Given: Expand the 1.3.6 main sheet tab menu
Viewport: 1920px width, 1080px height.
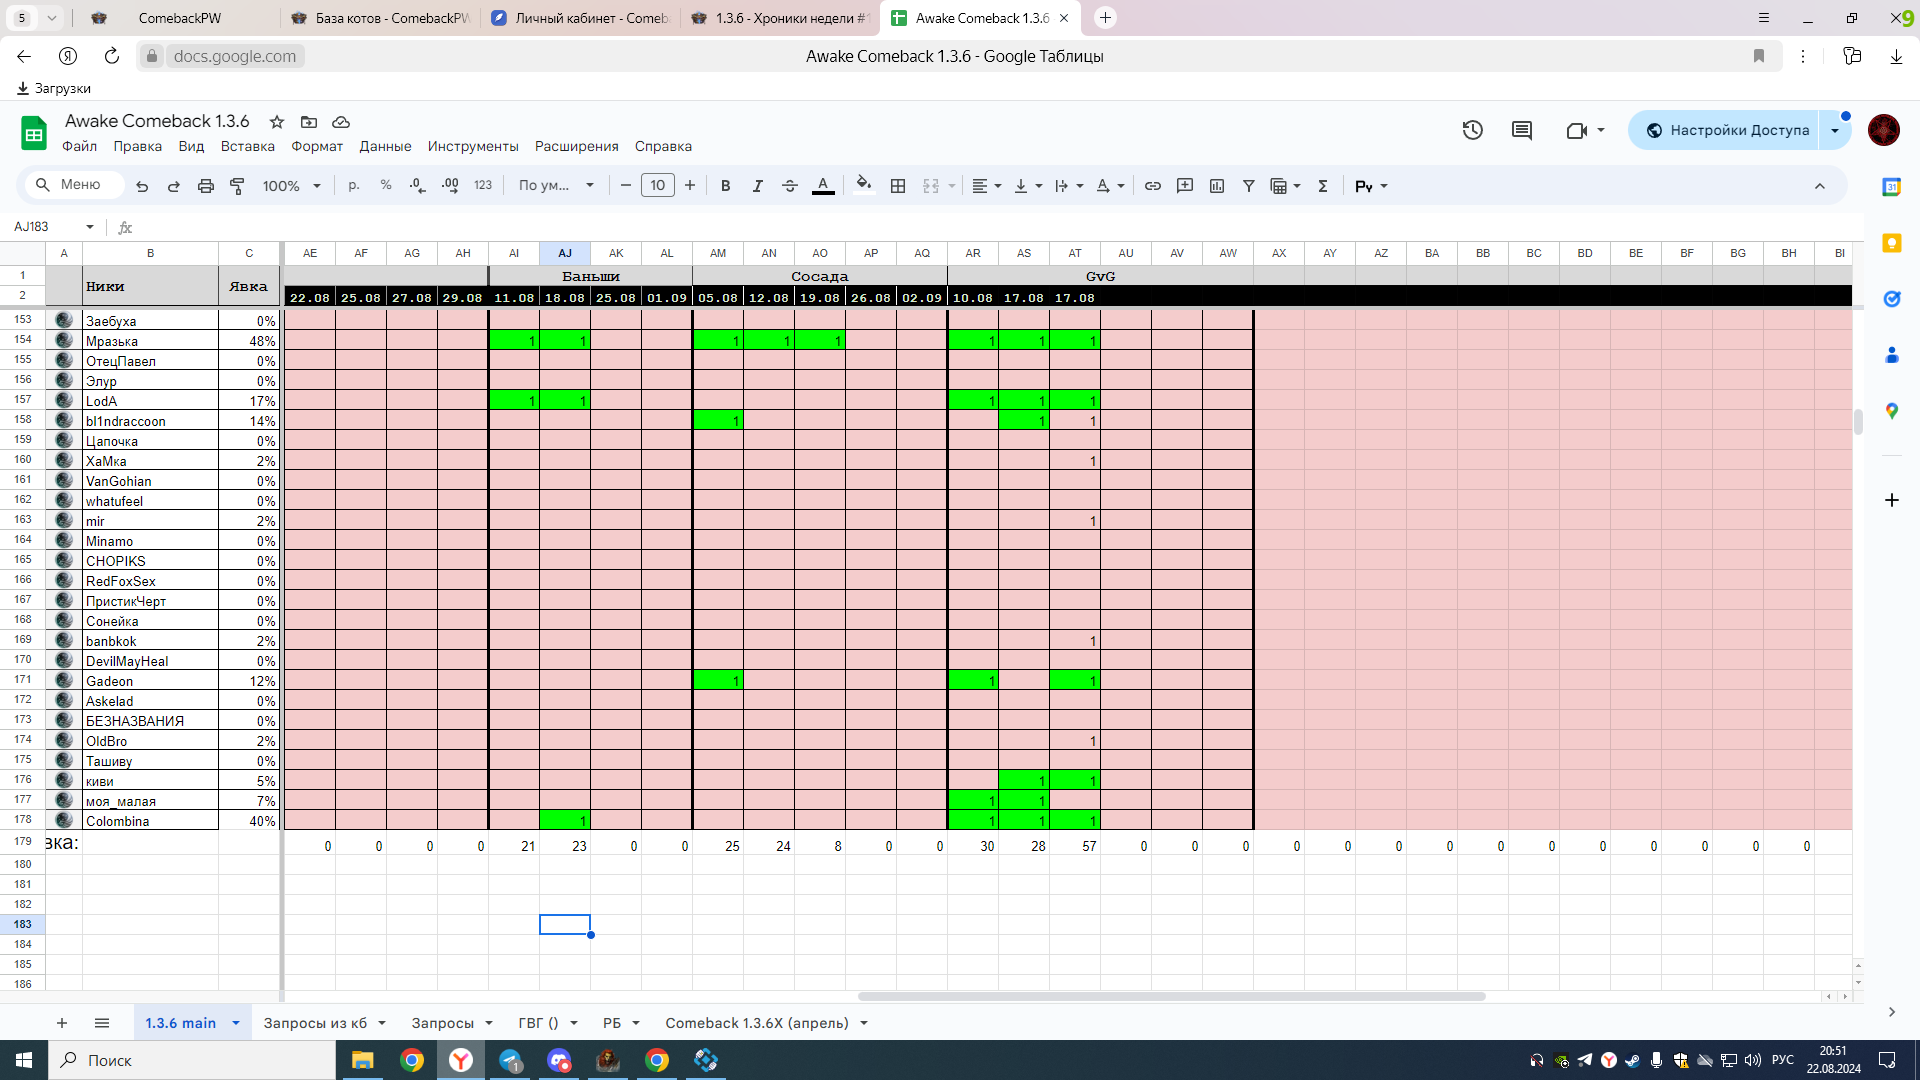Looking at the screenshot, I should [x=236, y=1023].
